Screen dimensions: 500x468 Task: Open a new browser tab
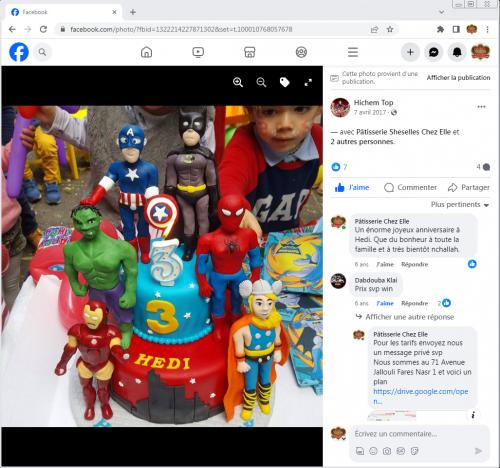pyautogui.click(x=133, y=12)
